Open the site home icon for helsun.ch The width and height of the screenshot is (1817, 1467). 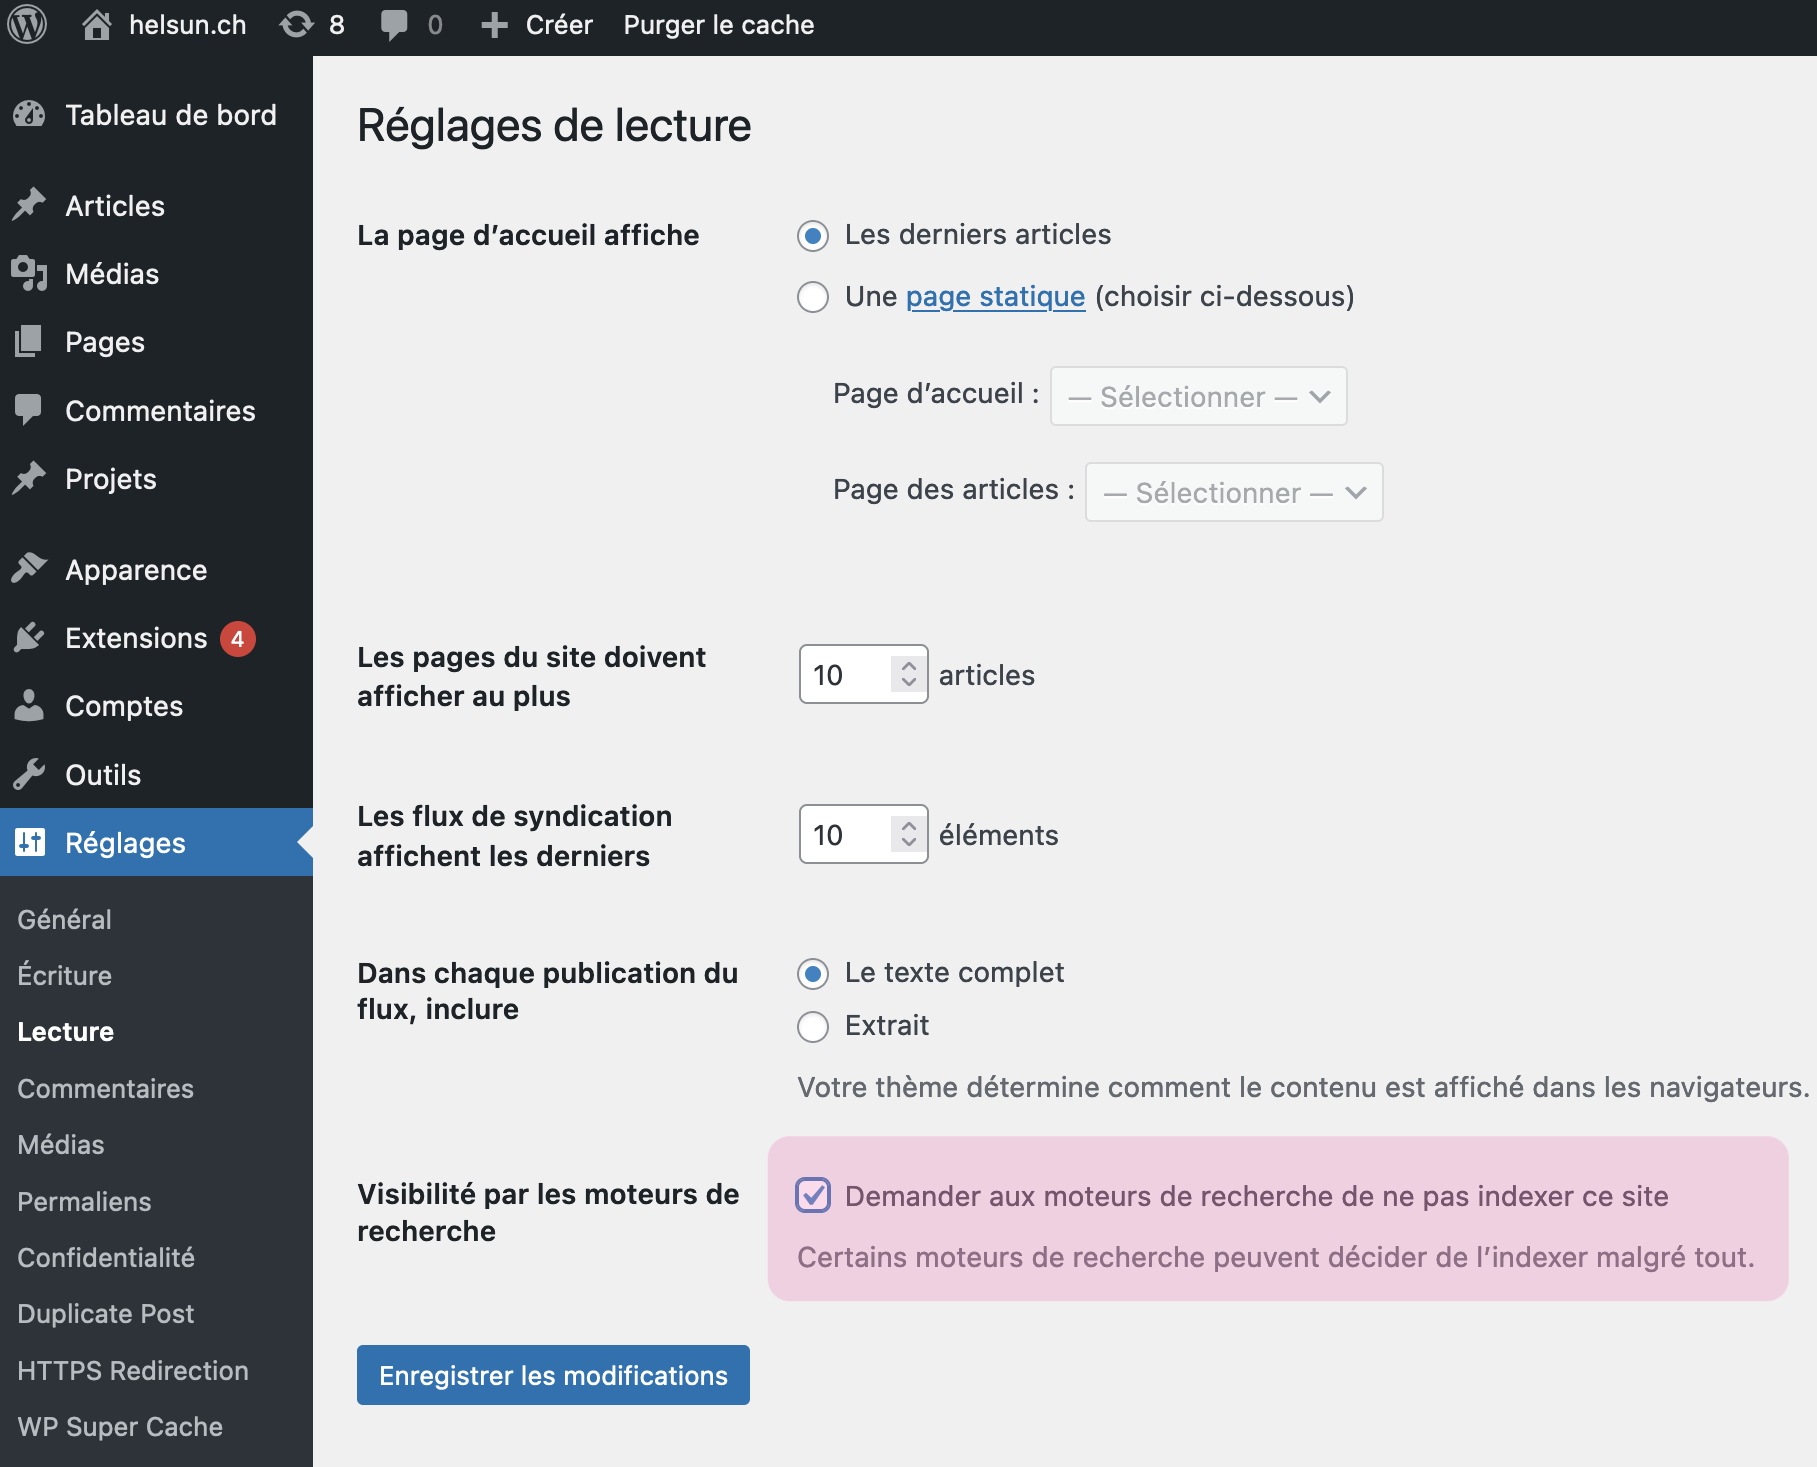pyautogui.click(x=97, y=24)
